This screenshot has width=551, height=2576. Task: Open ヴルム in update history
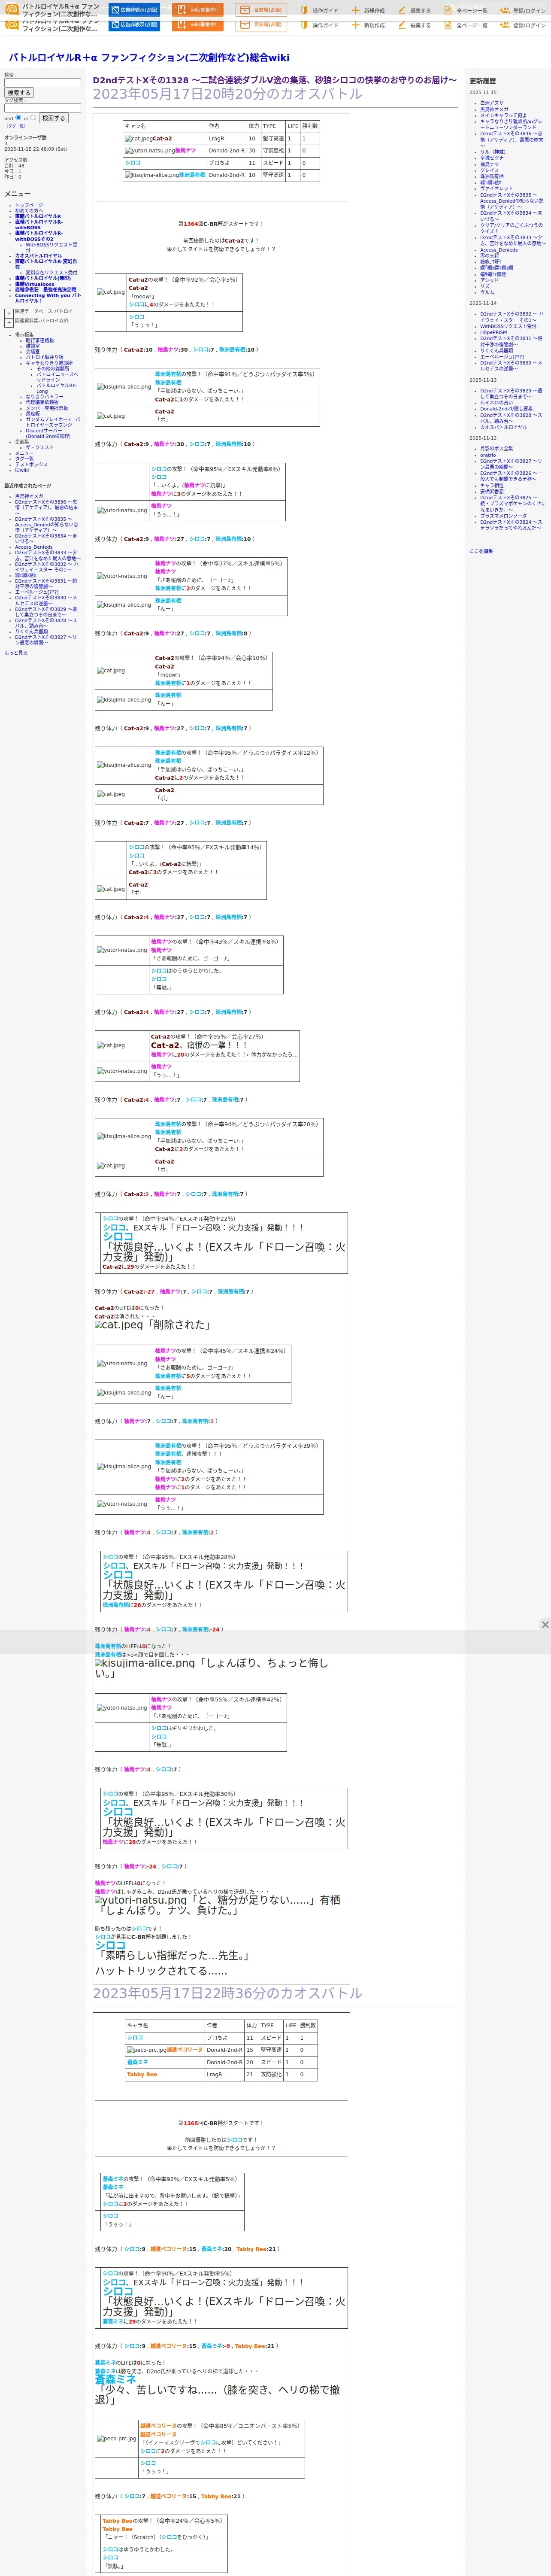(x=487, y=292)
